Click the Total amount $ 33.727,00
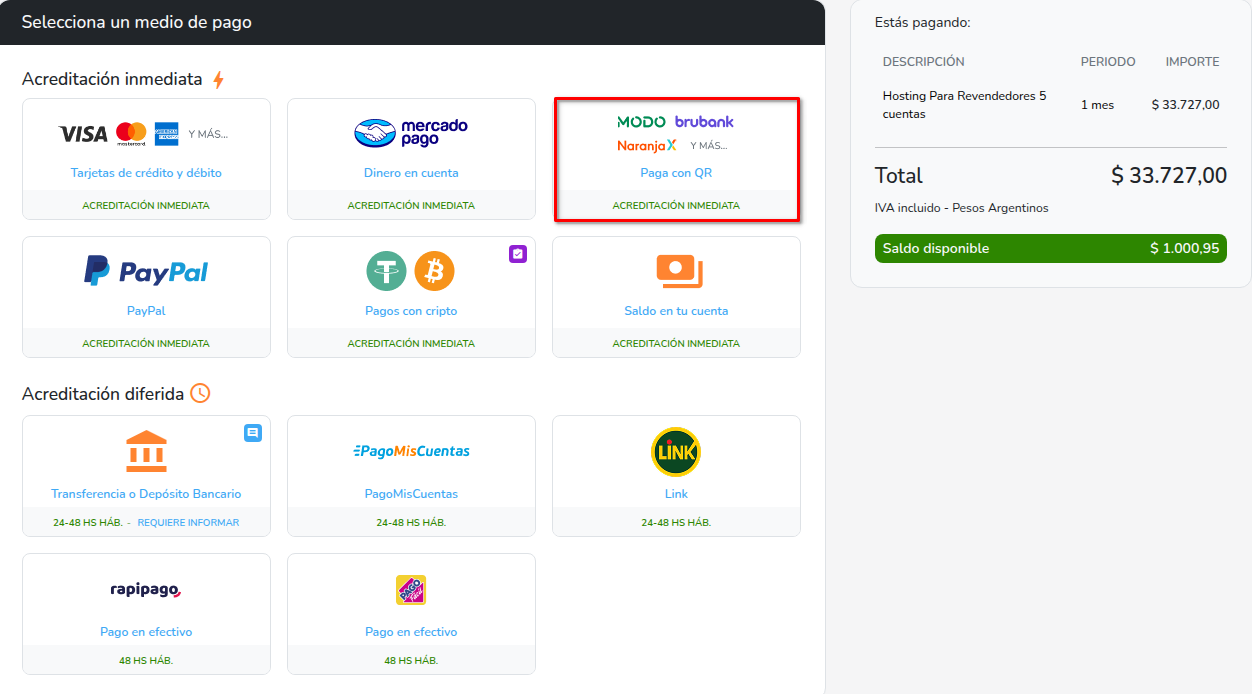Viewport: 1252px width, 694px height. click(x=1169, y=176)
